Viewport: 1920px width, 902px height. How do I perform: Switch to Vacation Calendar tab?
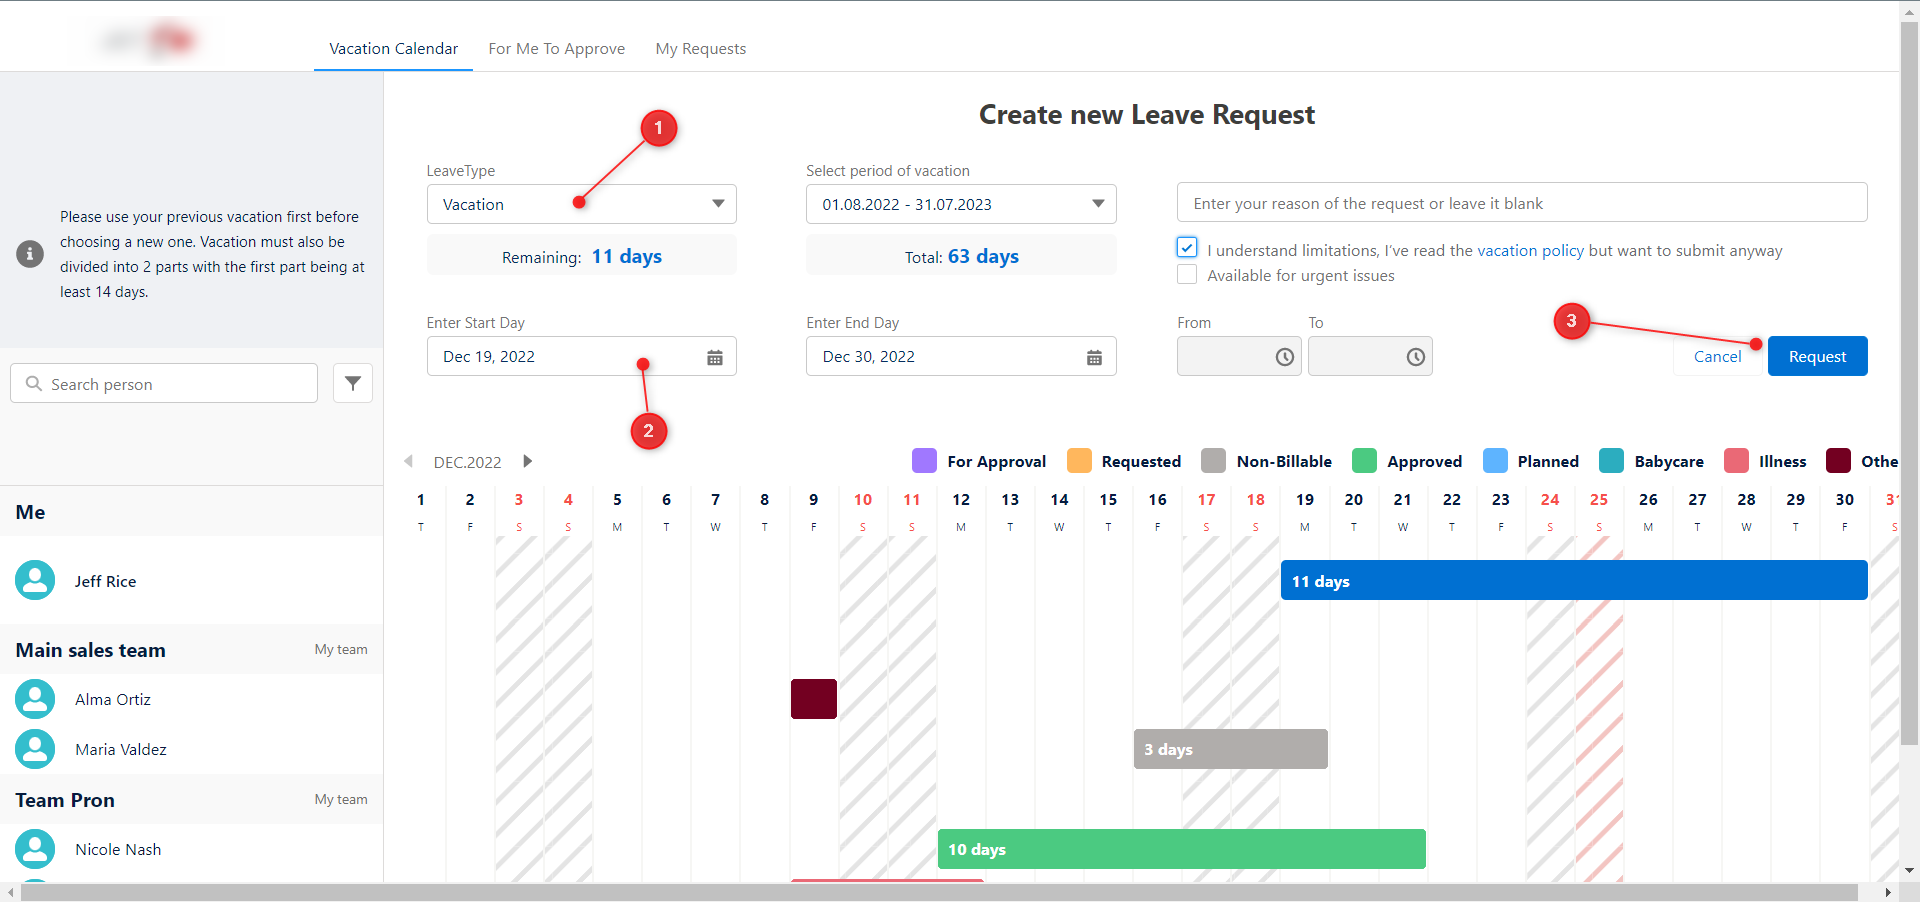(393, 49)
